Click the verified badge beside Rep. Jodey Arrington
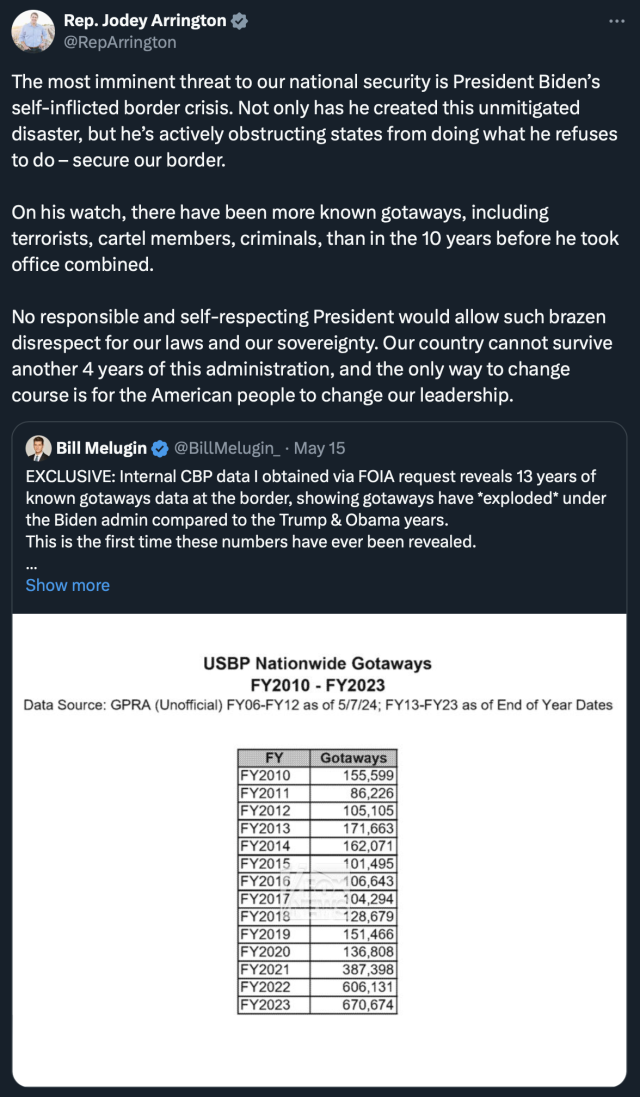This screenshot has width=640, height=1097. point(240,21)
